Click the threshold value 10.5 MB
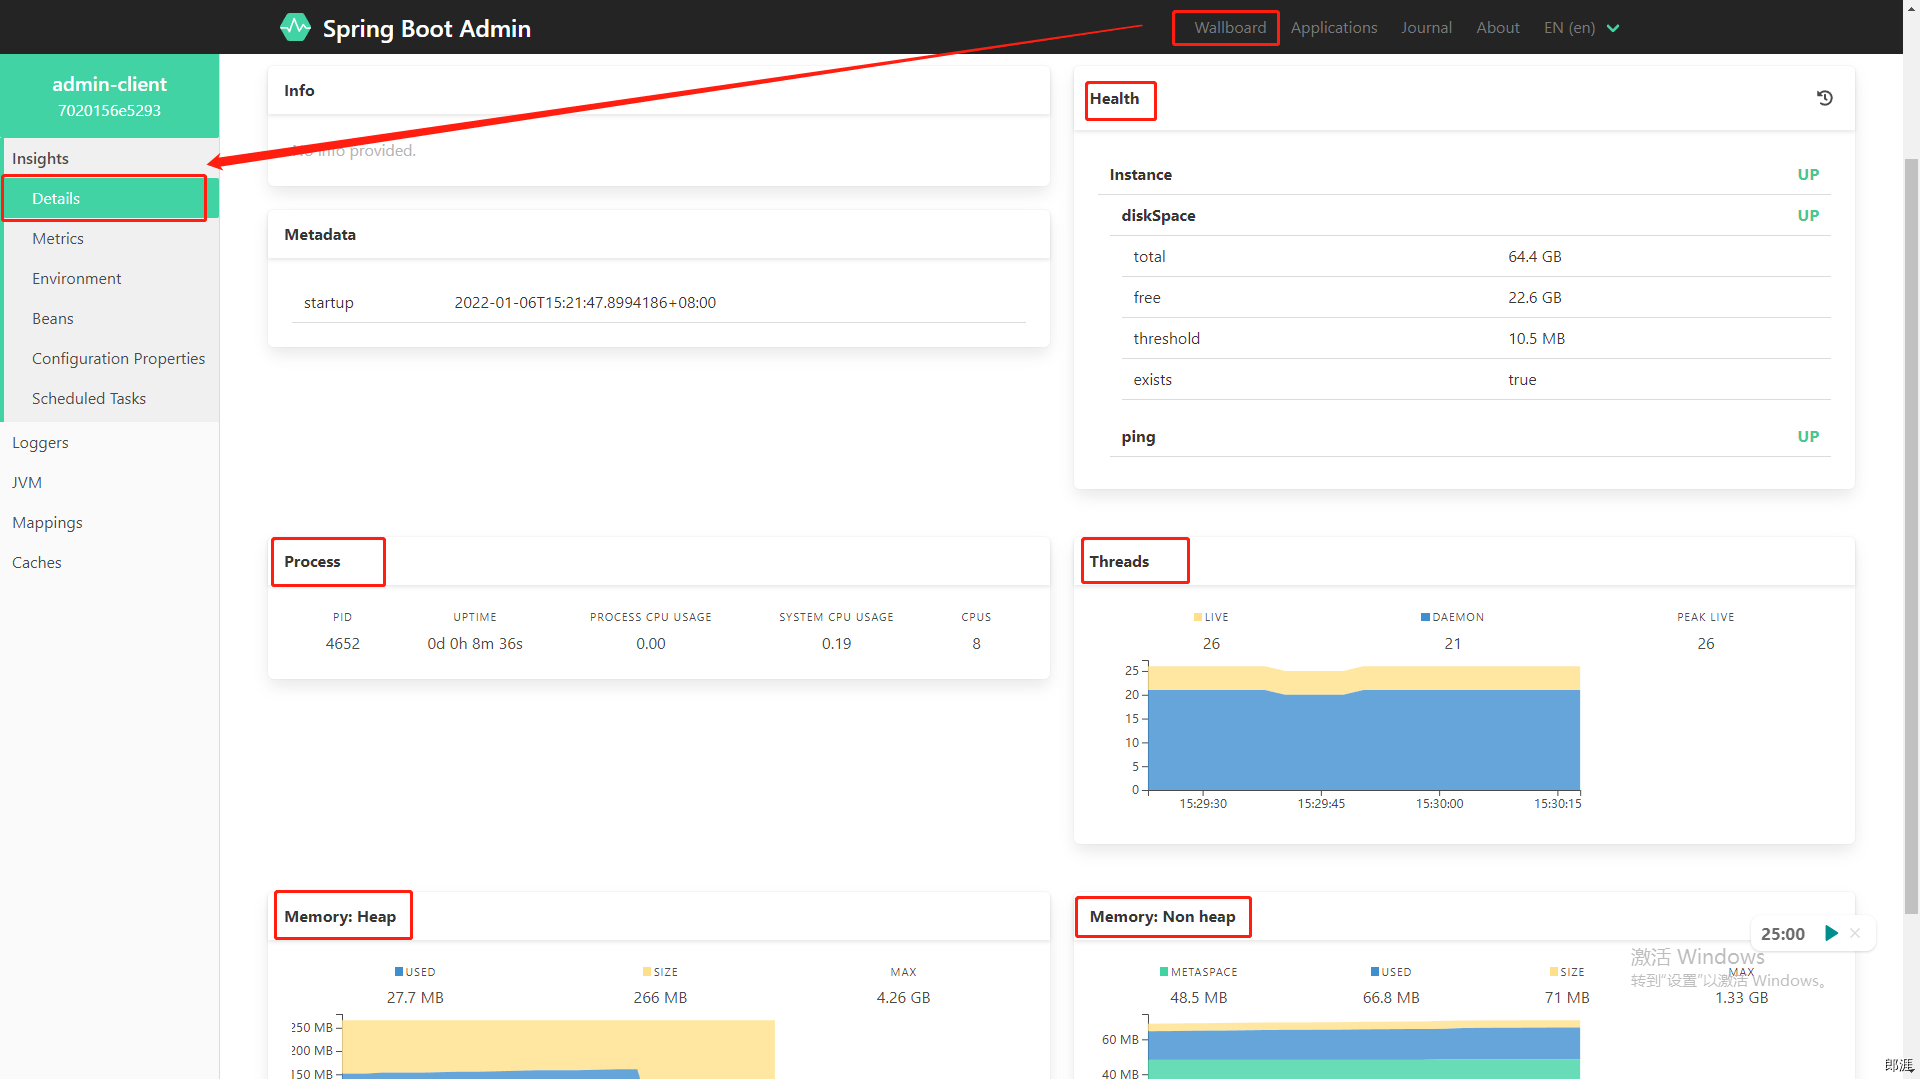Screen dimensions: 1920x1079 coord(1537,338)
